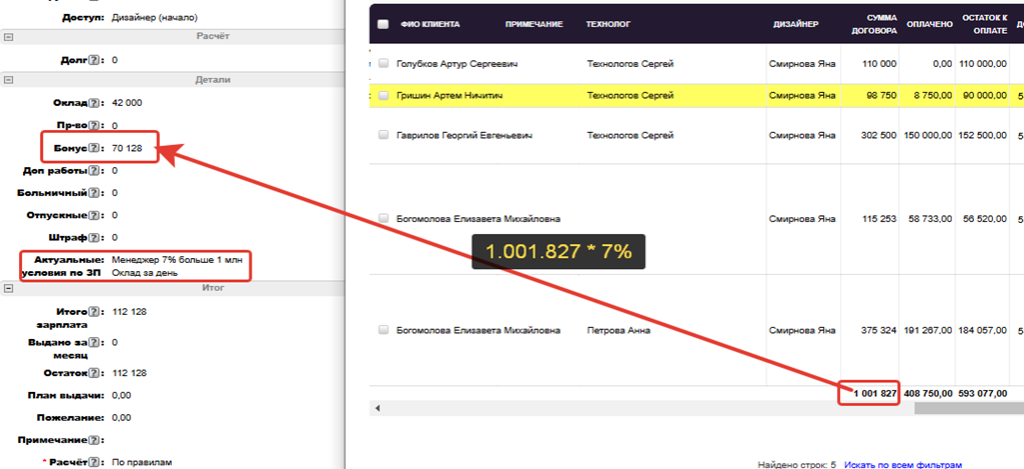Select checkbox for Гришин Артем Ничитич
The height and width of the screenshot is (469, 1024).
384,96
